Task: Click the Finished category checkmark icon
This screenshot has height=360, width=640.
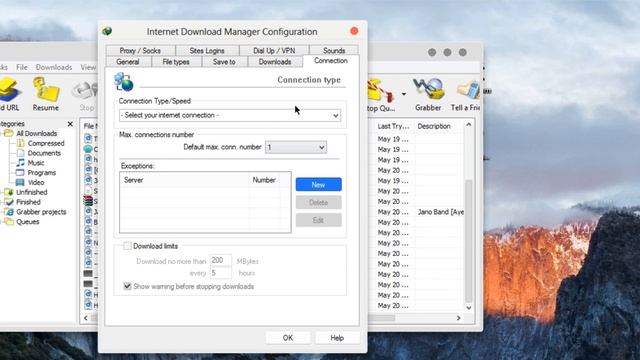Action: (x=9, y=202)
